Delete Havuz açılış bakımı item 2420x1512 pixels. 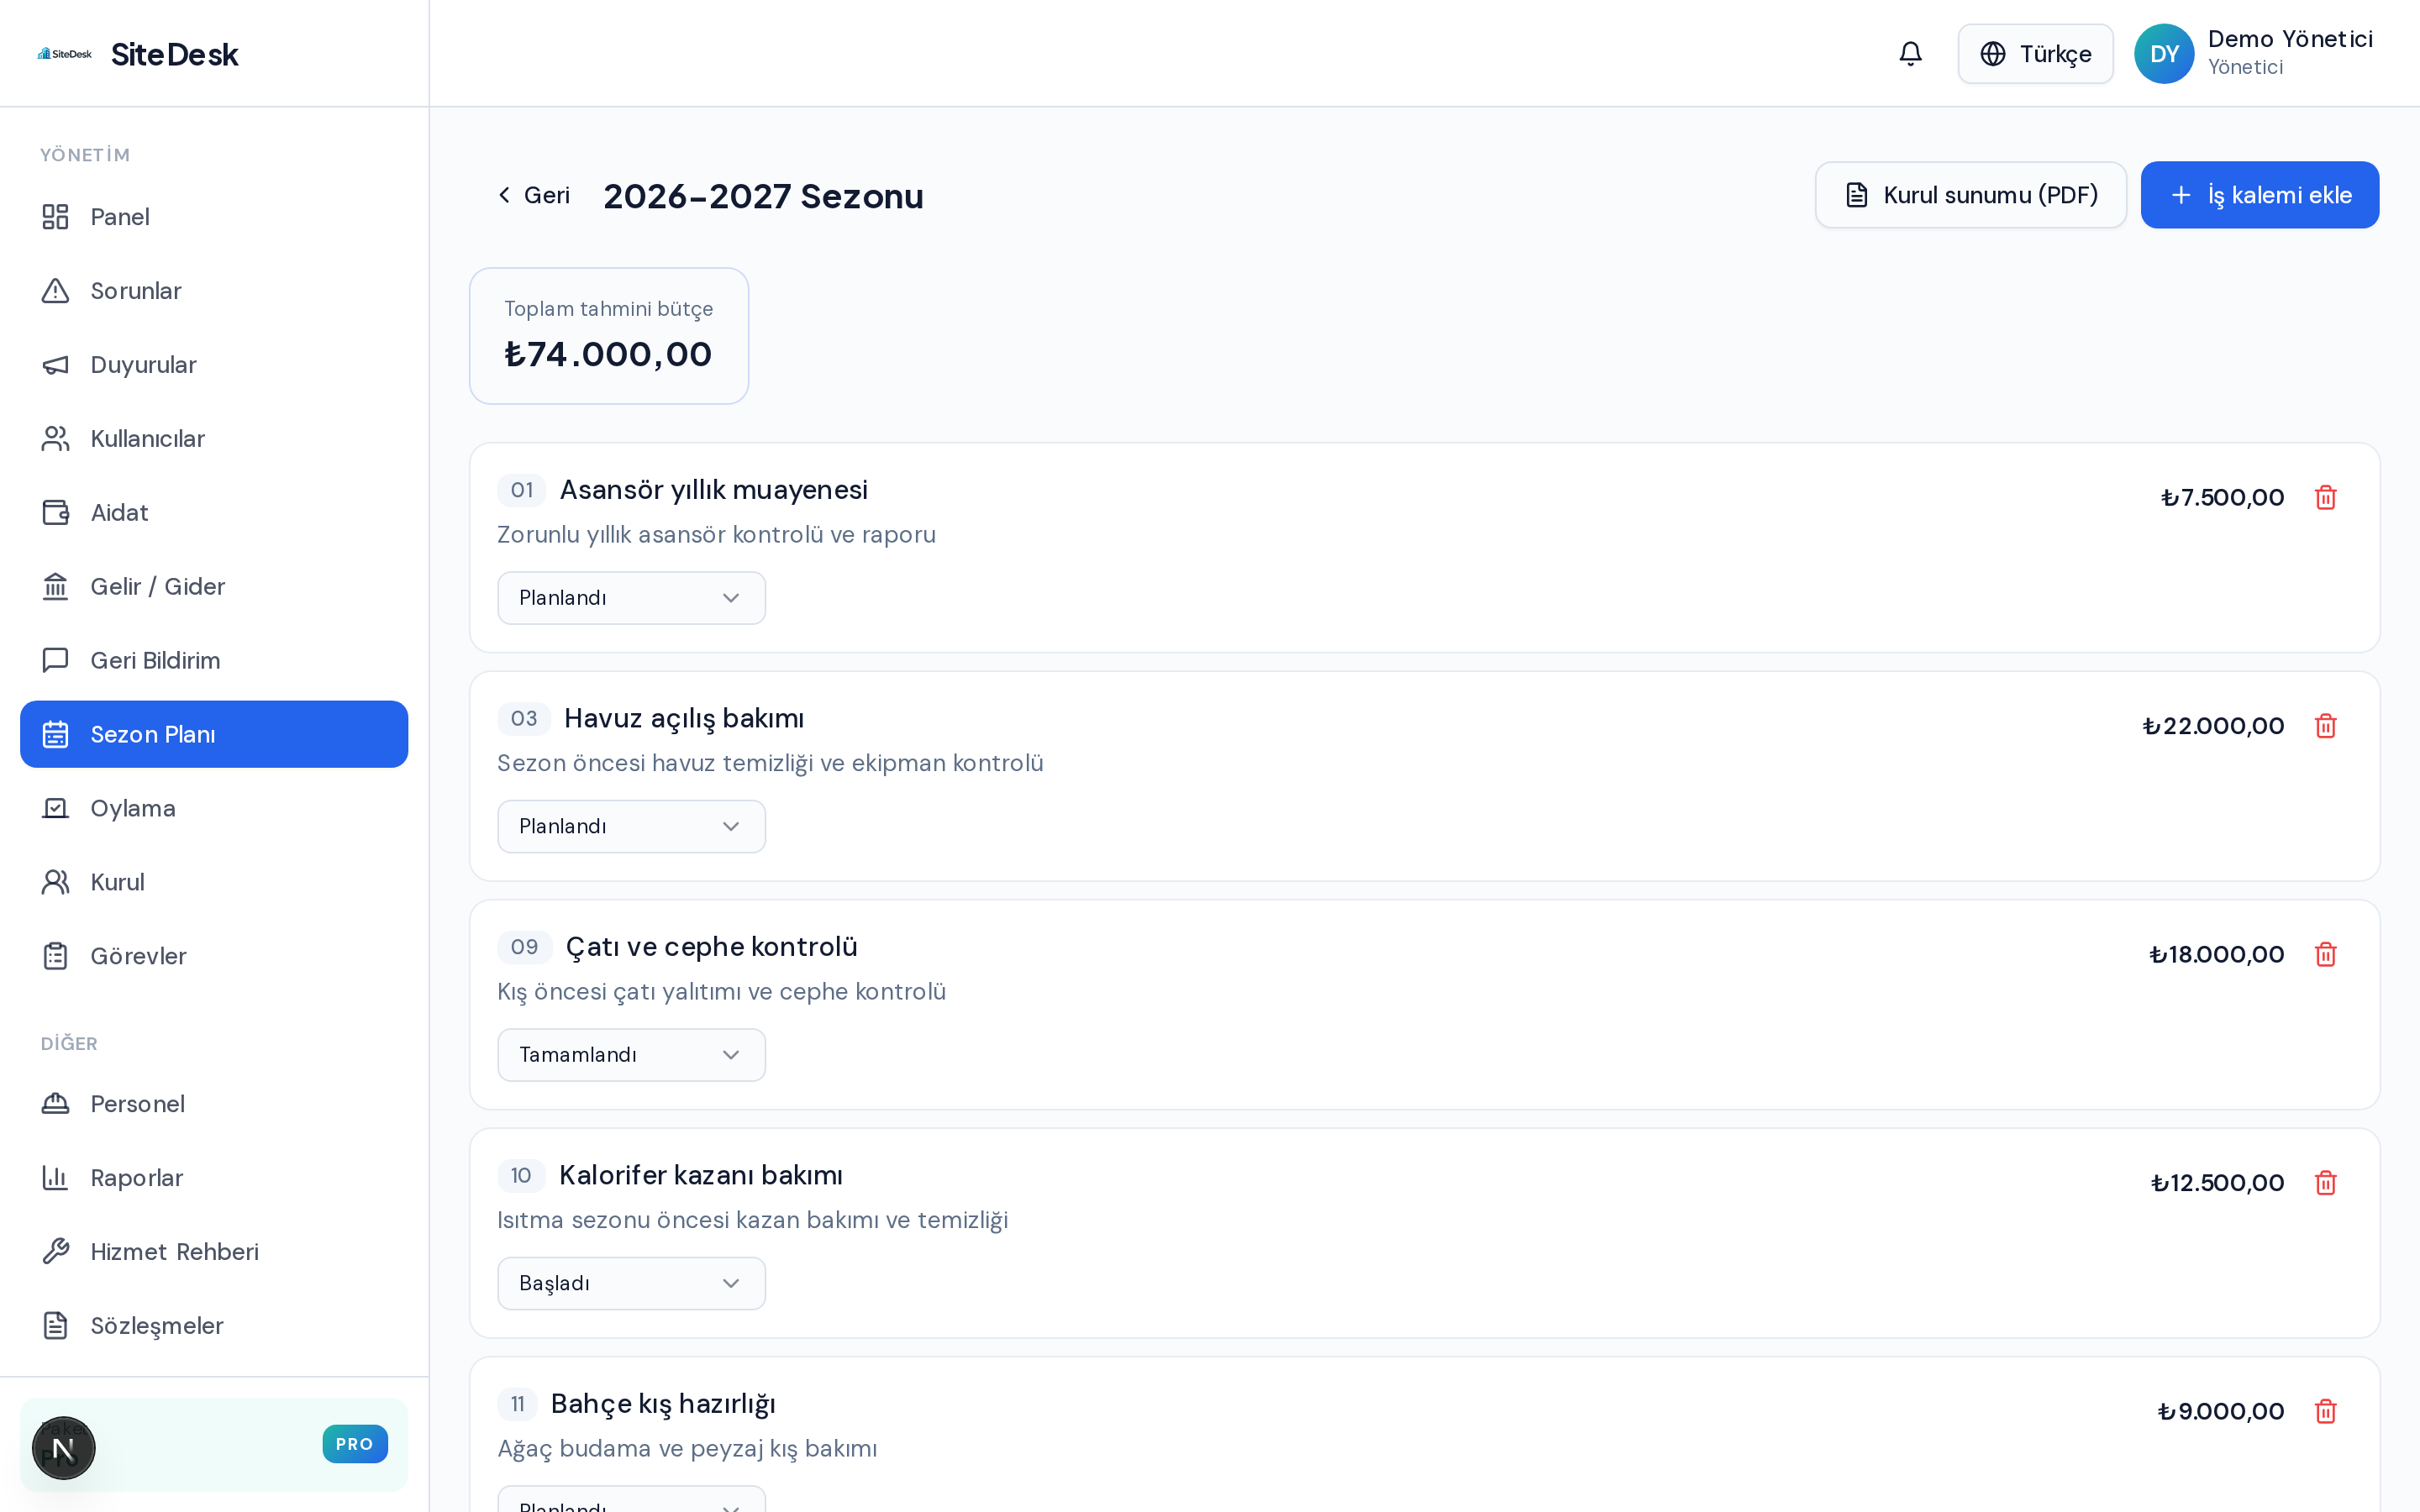pos(2325,726)
